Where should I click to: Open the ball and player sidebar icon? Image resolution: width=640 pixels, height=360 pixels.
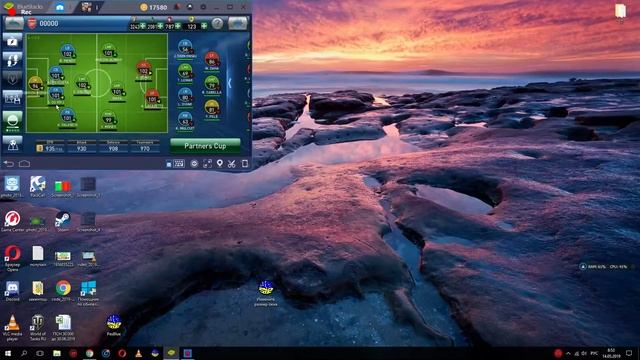point(12,144)
